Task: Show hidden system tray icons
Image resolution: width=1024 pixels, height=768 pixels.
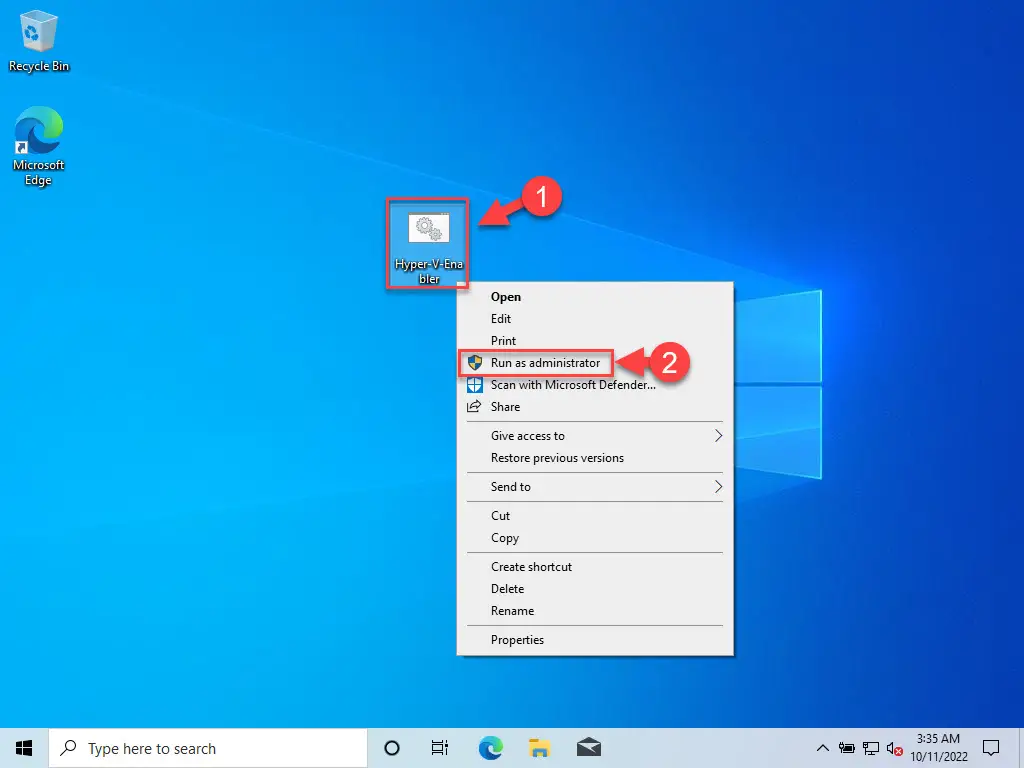Action: pos(823,748)
